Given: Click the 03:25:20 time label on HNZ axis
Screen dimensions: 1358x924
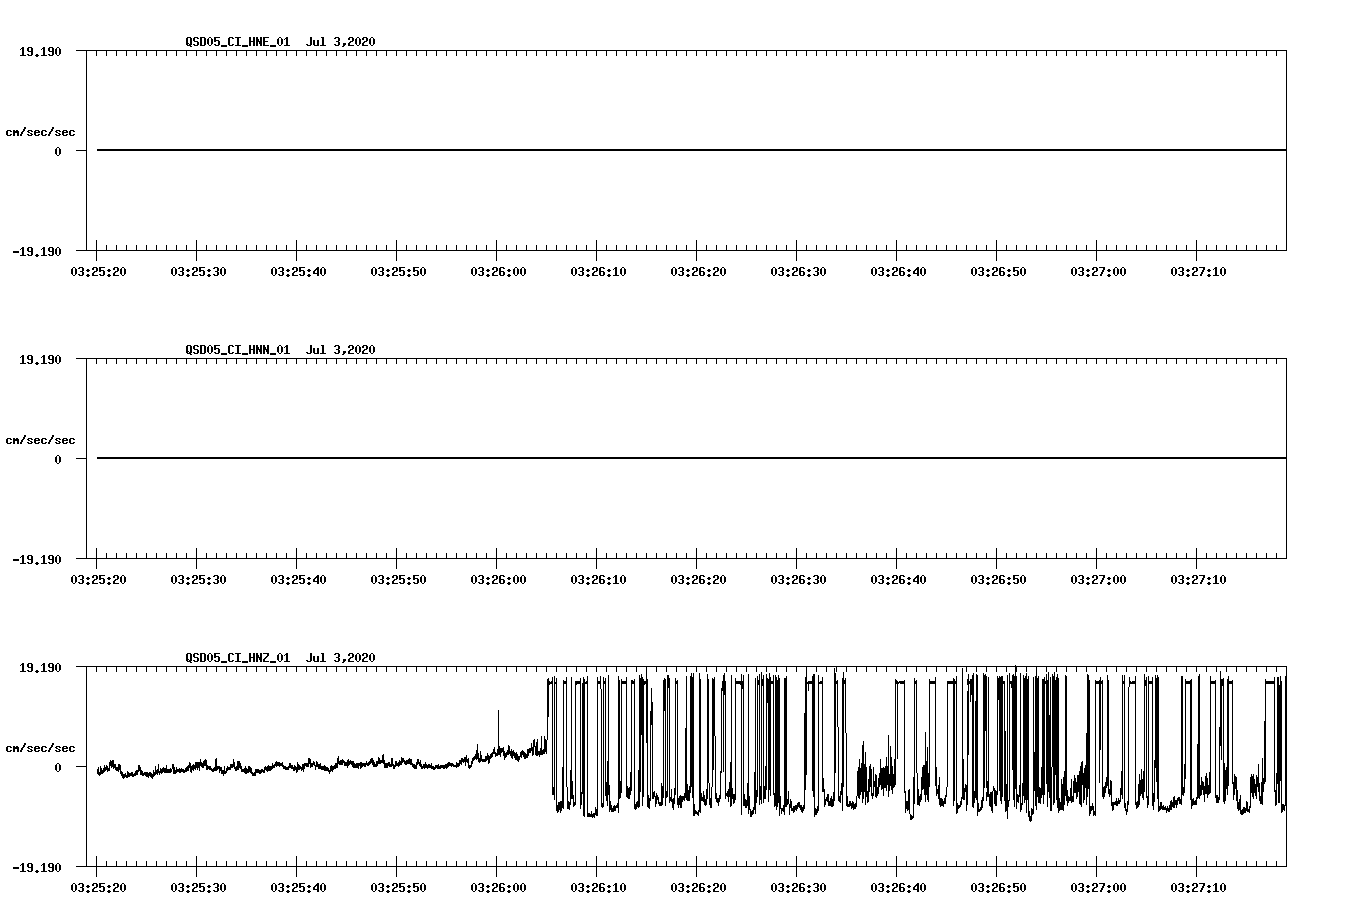Looking at the screenshot, I should click(97, 888).
